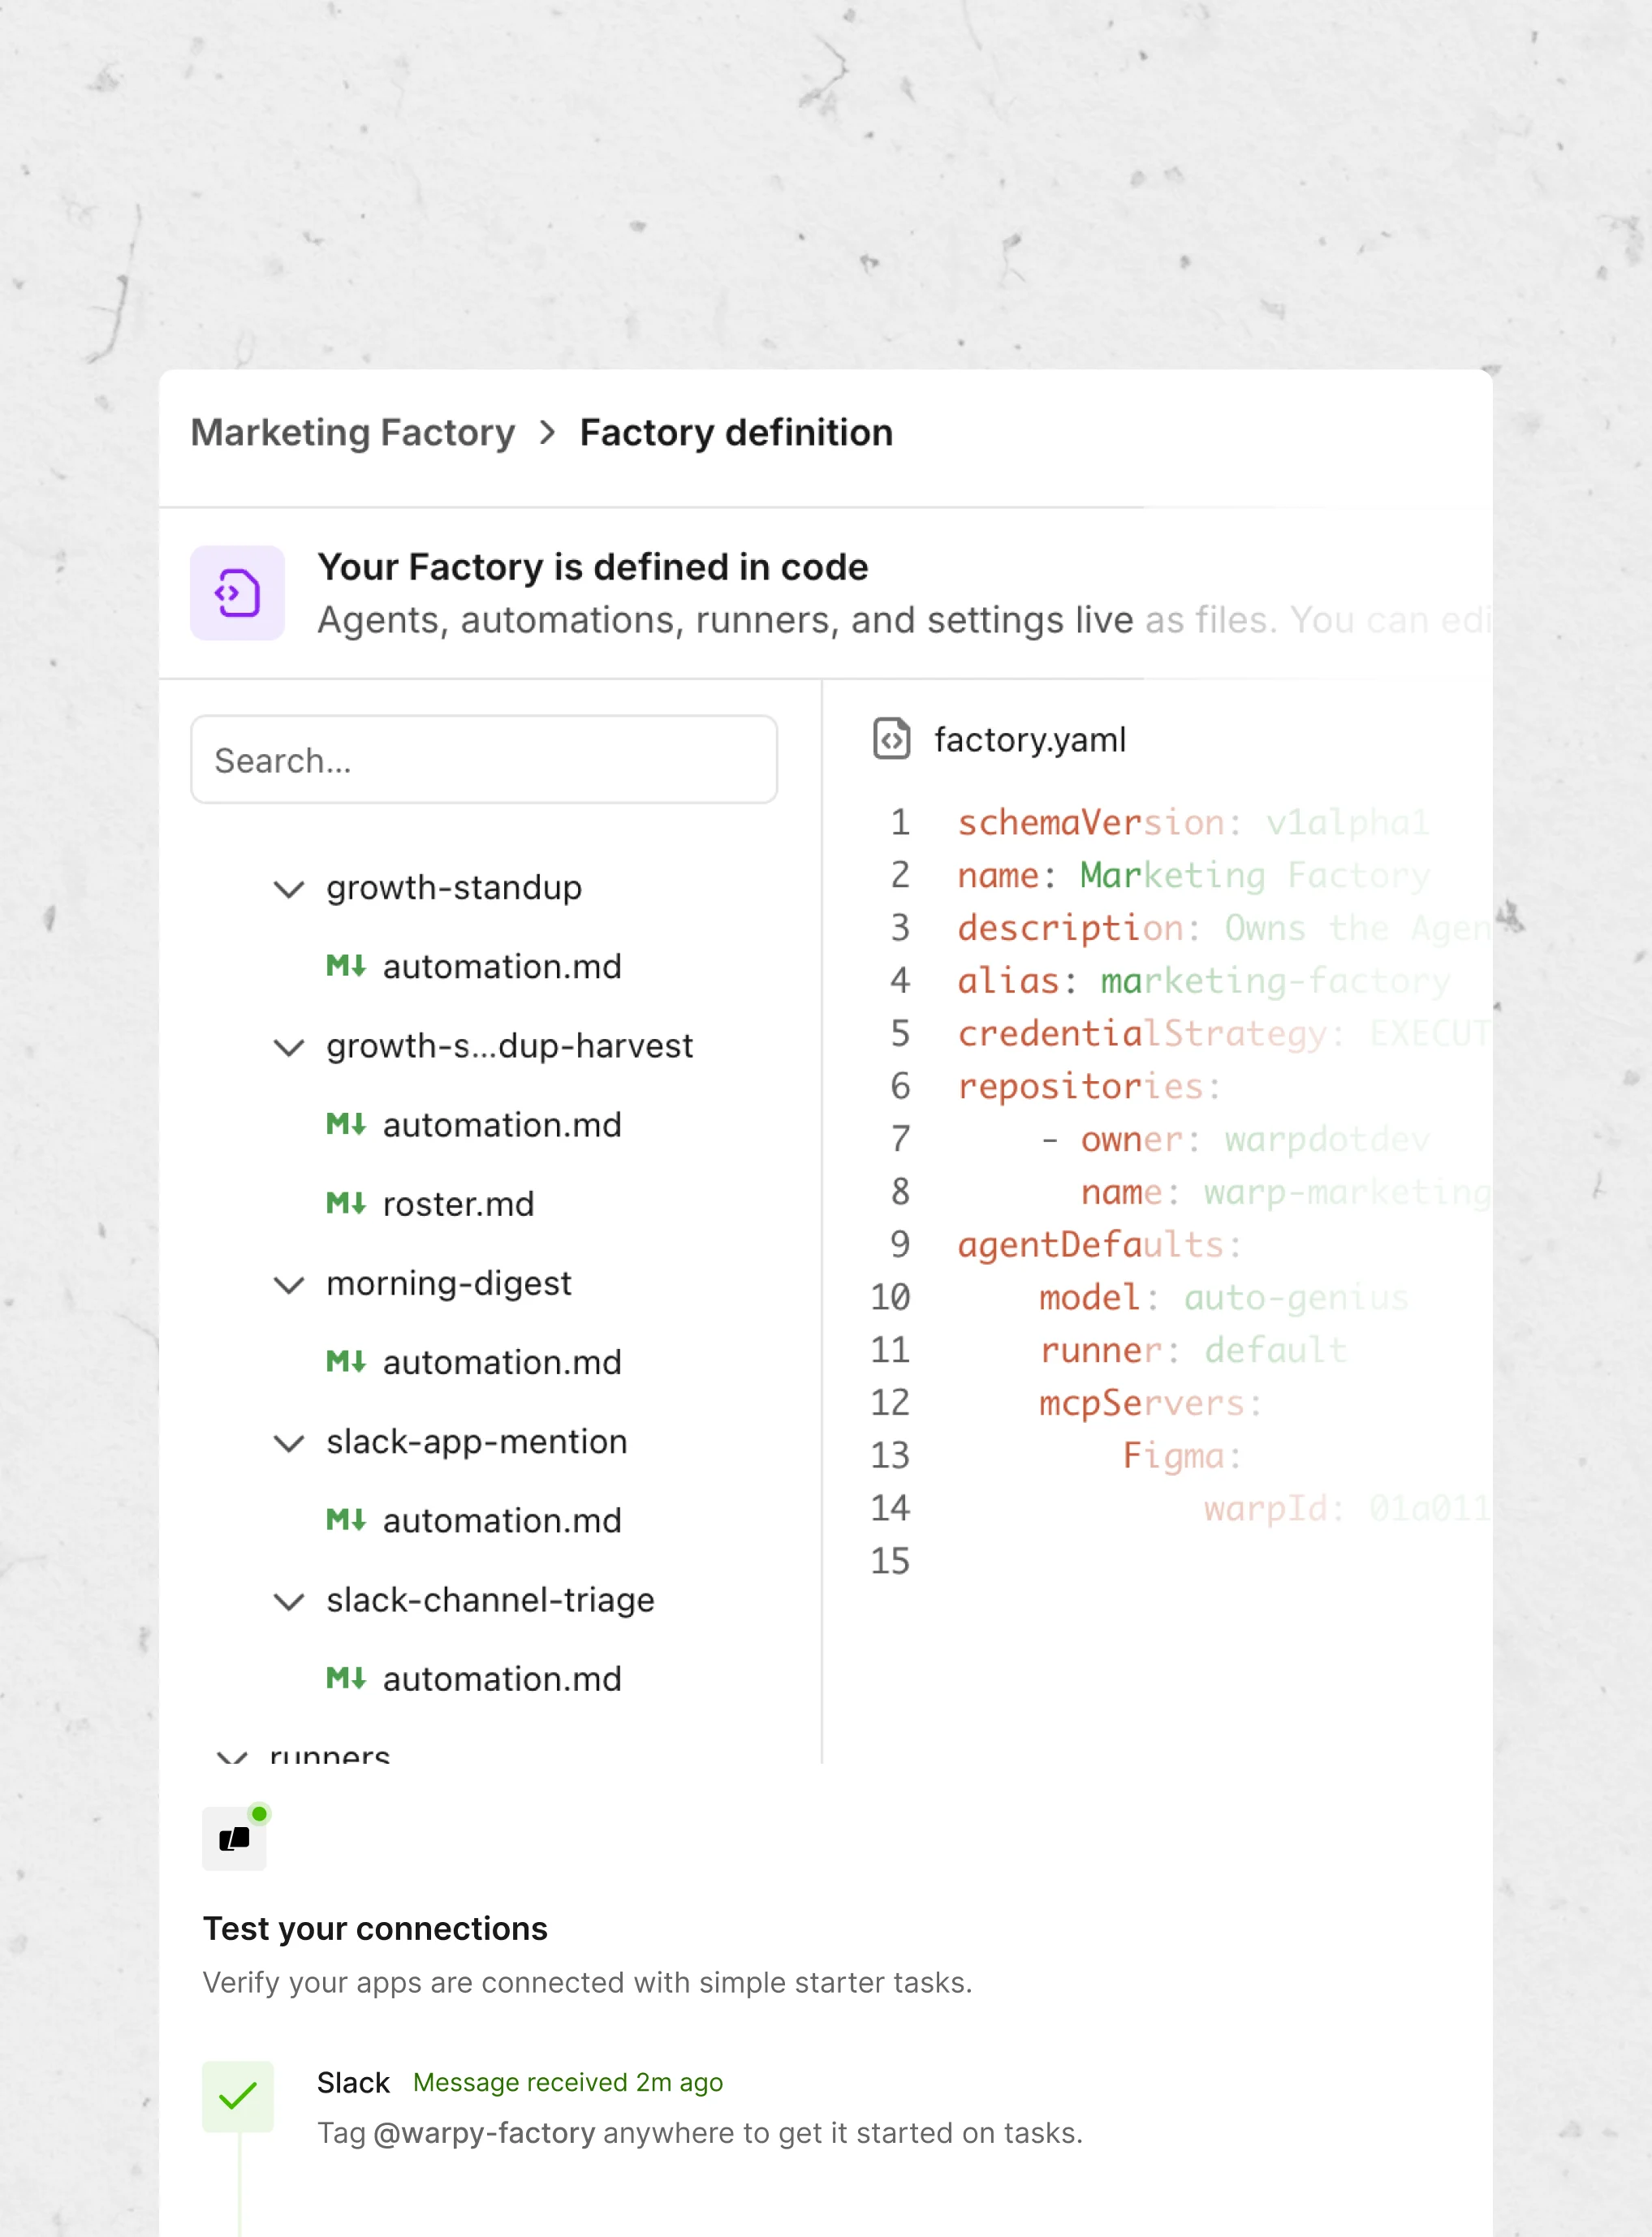This screenshot has width=1652, height=2237.
Task: Click markdown icon under slack-channel-triage folder
Action: [x=346, y=1678]
